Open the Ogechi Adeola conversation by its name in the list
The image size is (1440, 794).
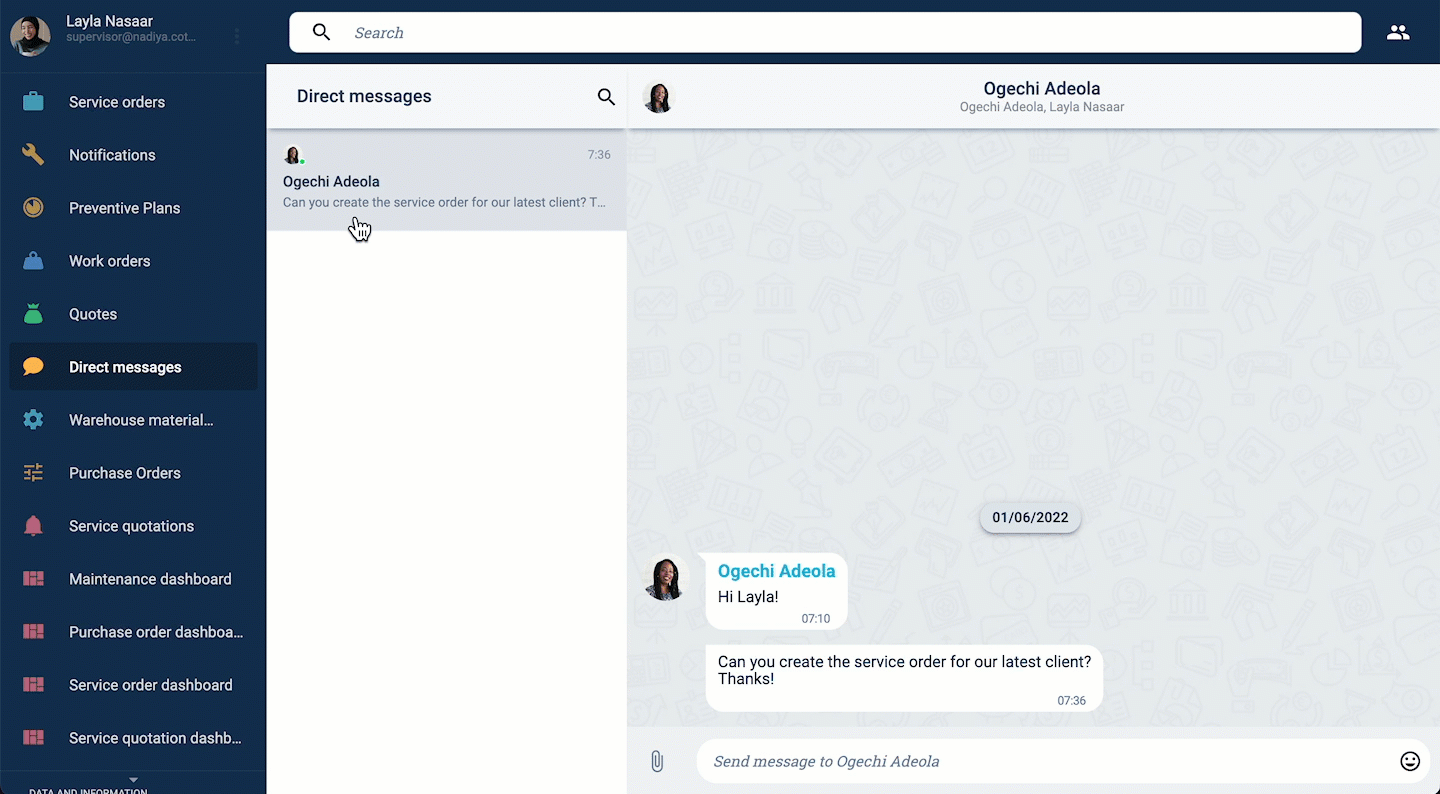pos(331,182)
